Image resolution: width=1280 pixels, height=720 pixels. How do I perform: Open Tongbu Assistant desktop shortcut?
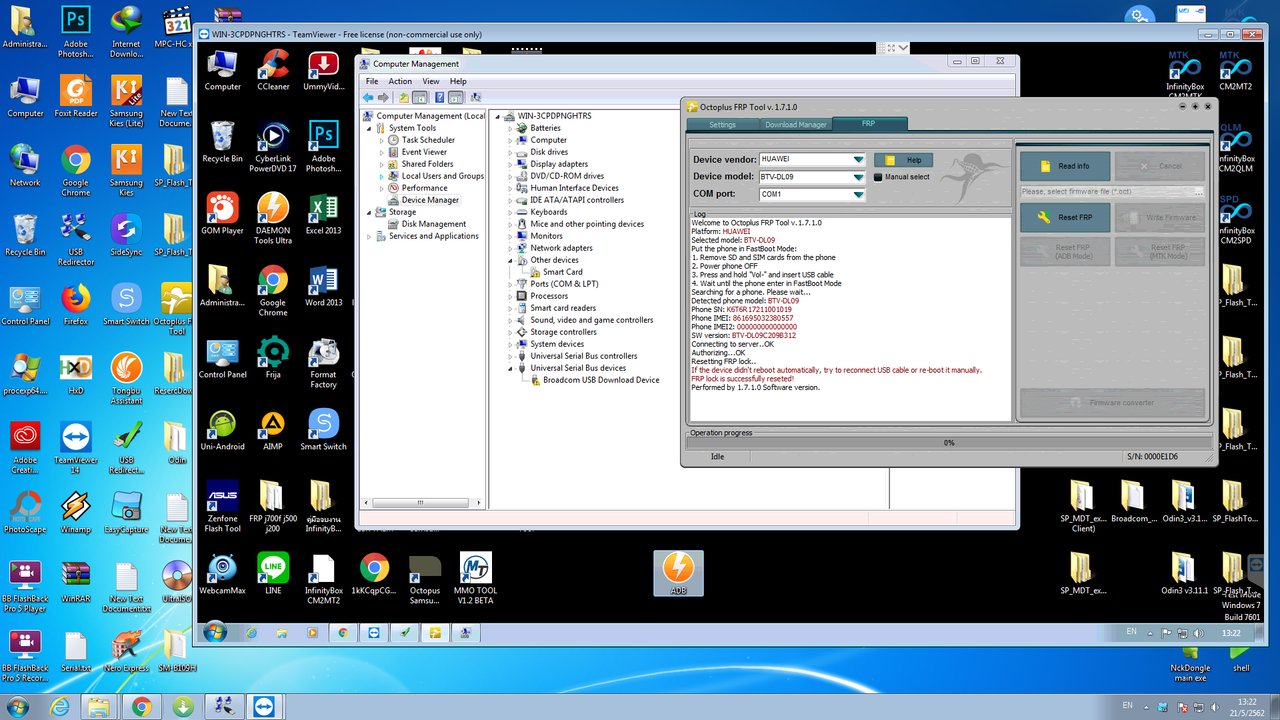click(126, 378)
